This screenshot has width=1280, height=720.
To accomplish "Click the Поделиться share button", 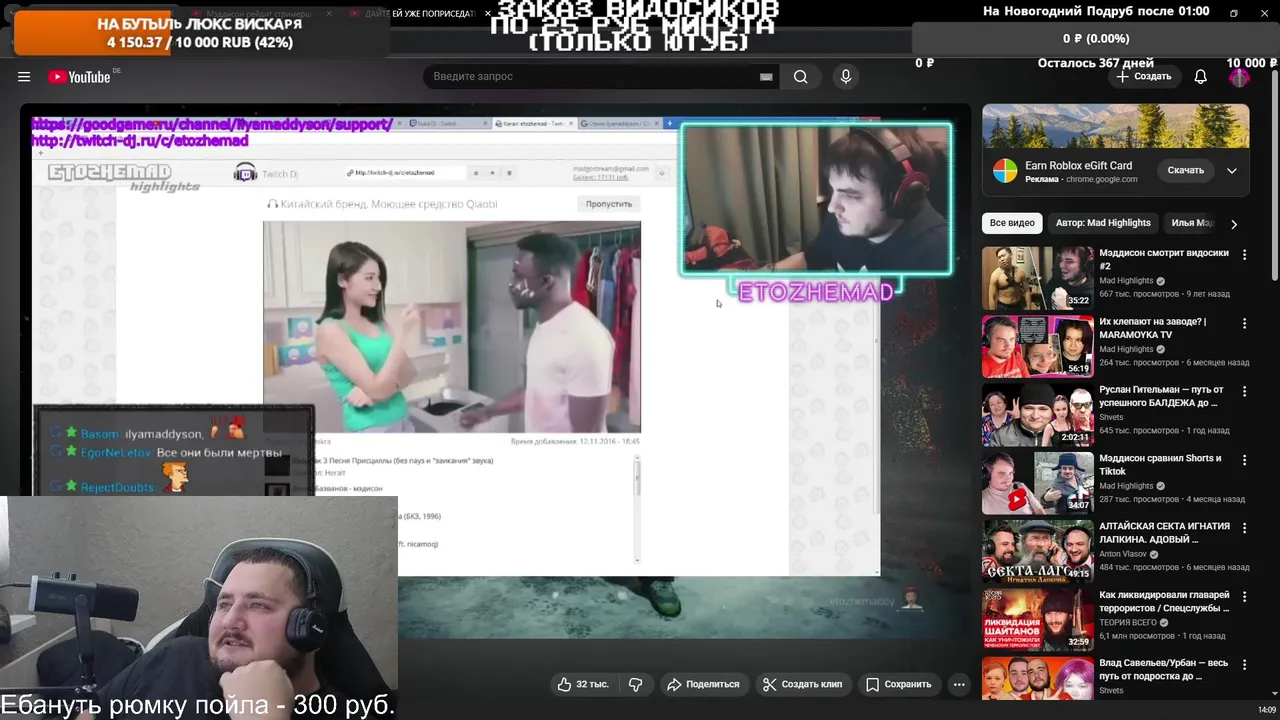I will 703,684.
